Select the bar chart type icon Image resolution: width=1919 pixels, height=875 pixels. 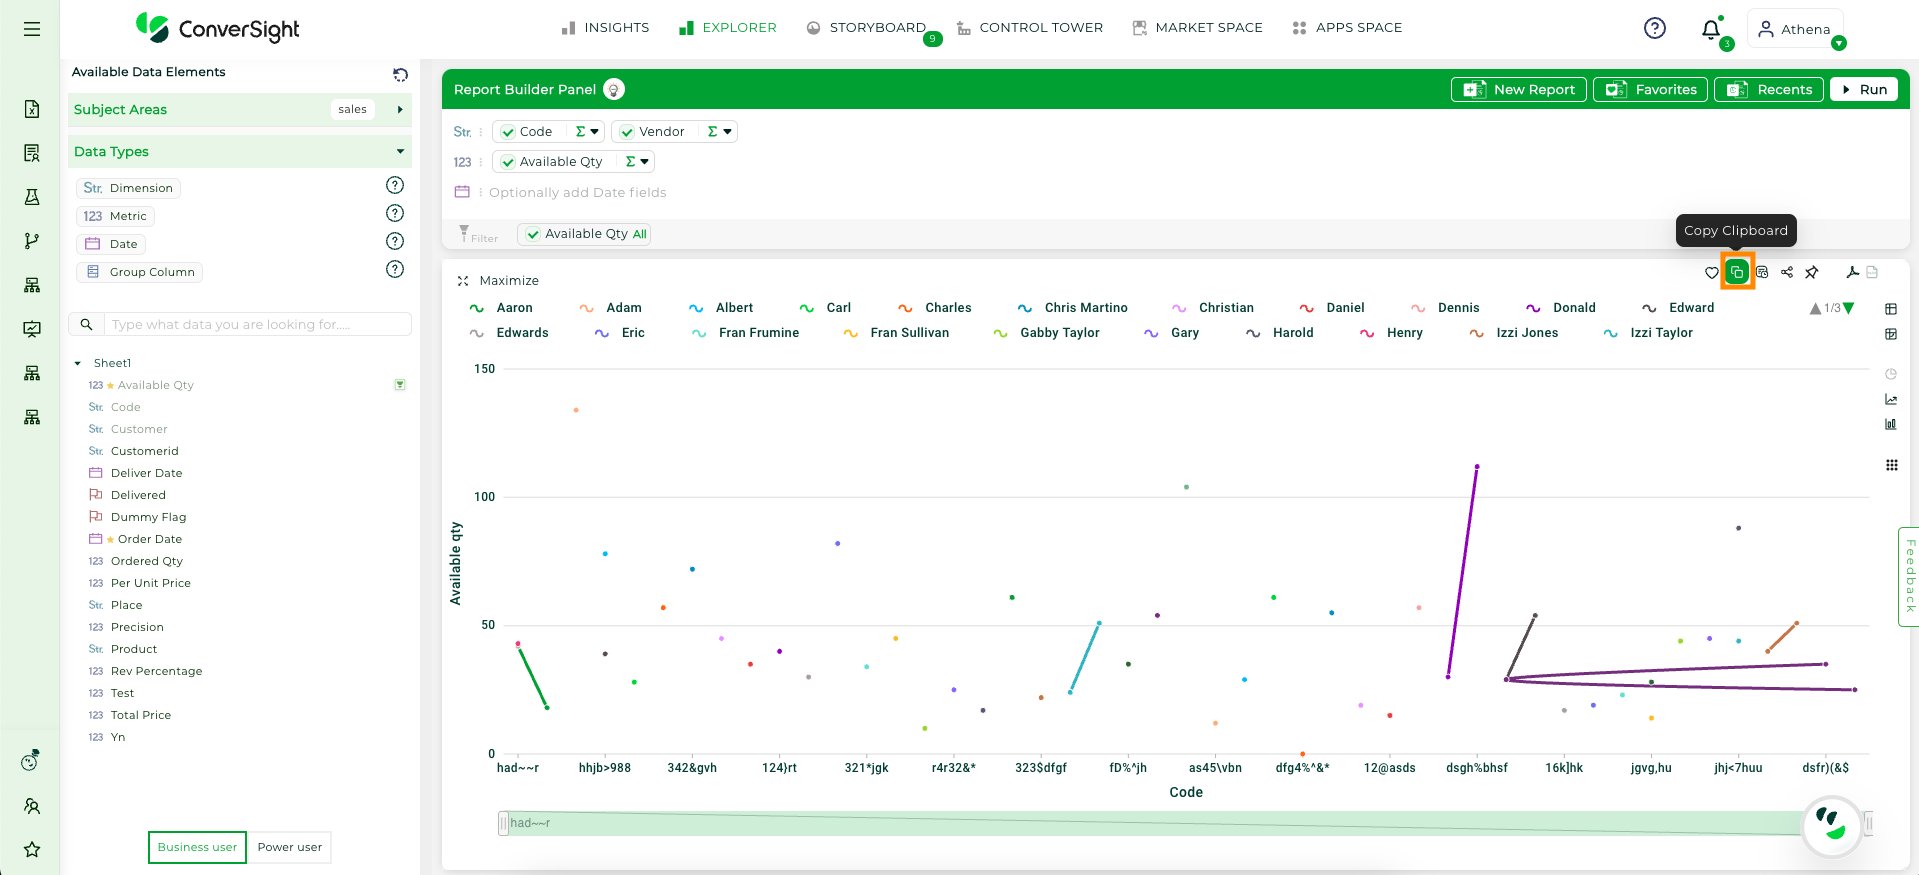click(x=1891, y=424)
